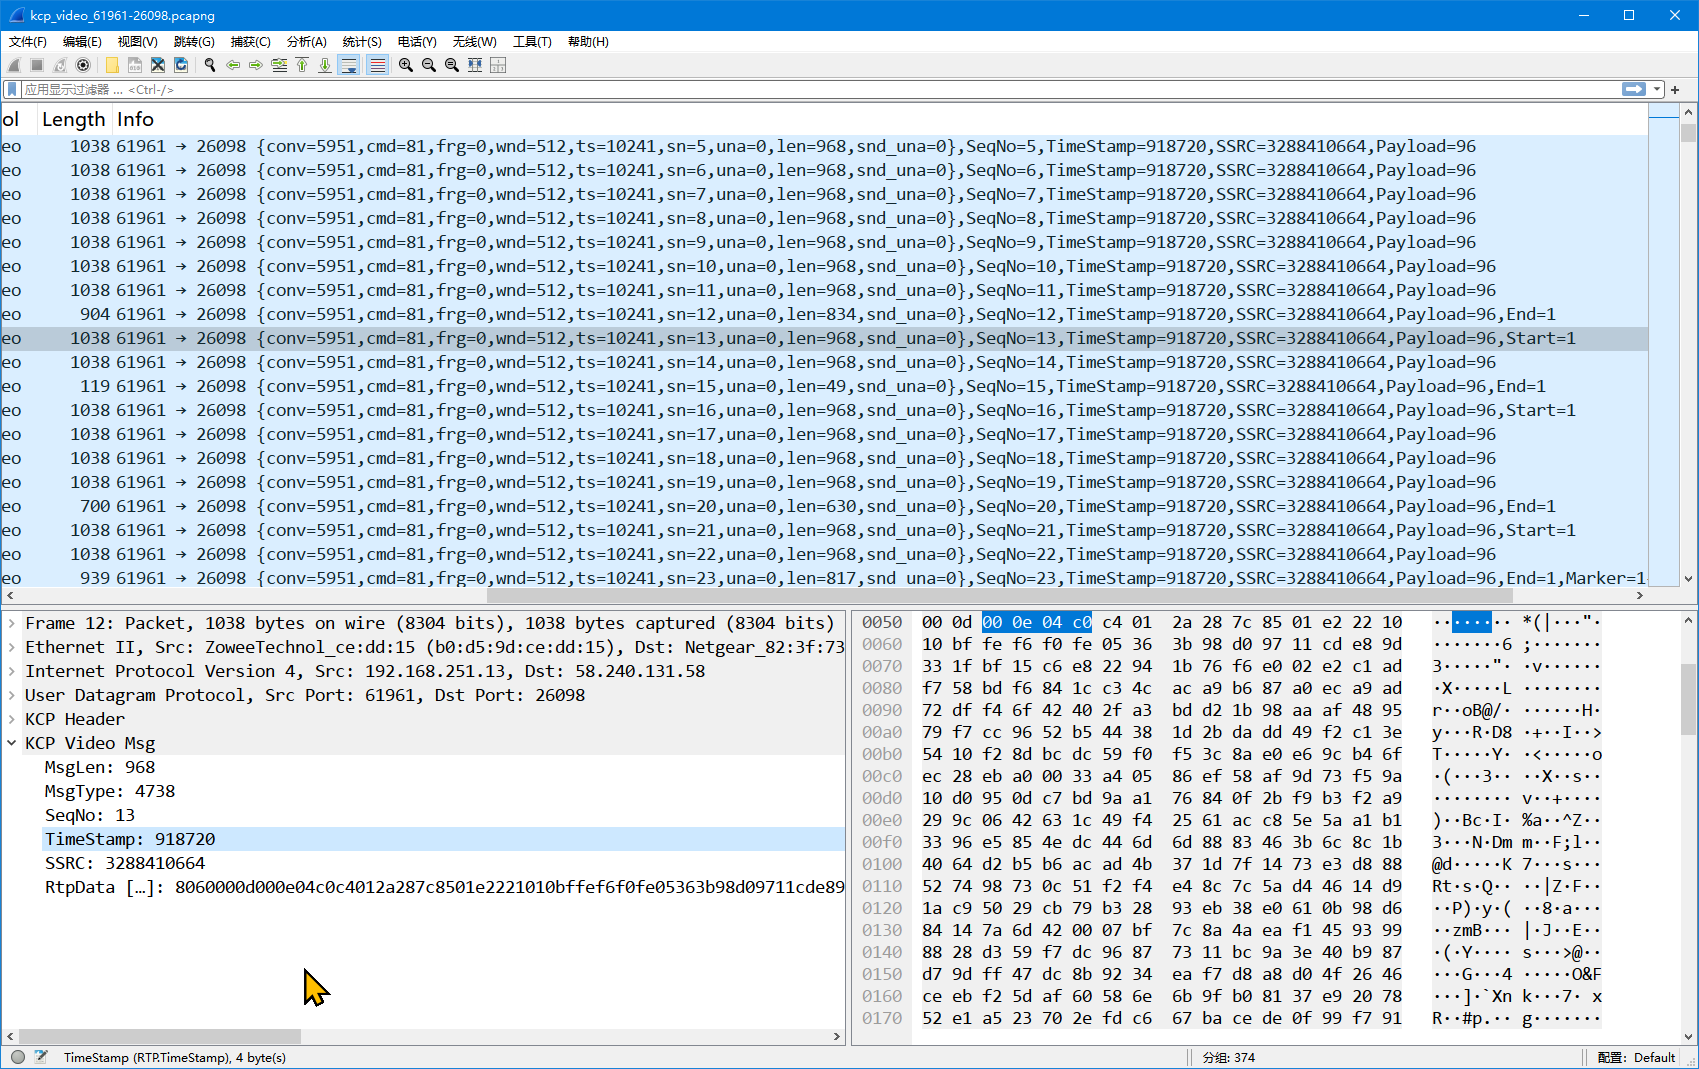
Task: Expand the Internet Protocol Version 4 node
Action: click(11, 671)
